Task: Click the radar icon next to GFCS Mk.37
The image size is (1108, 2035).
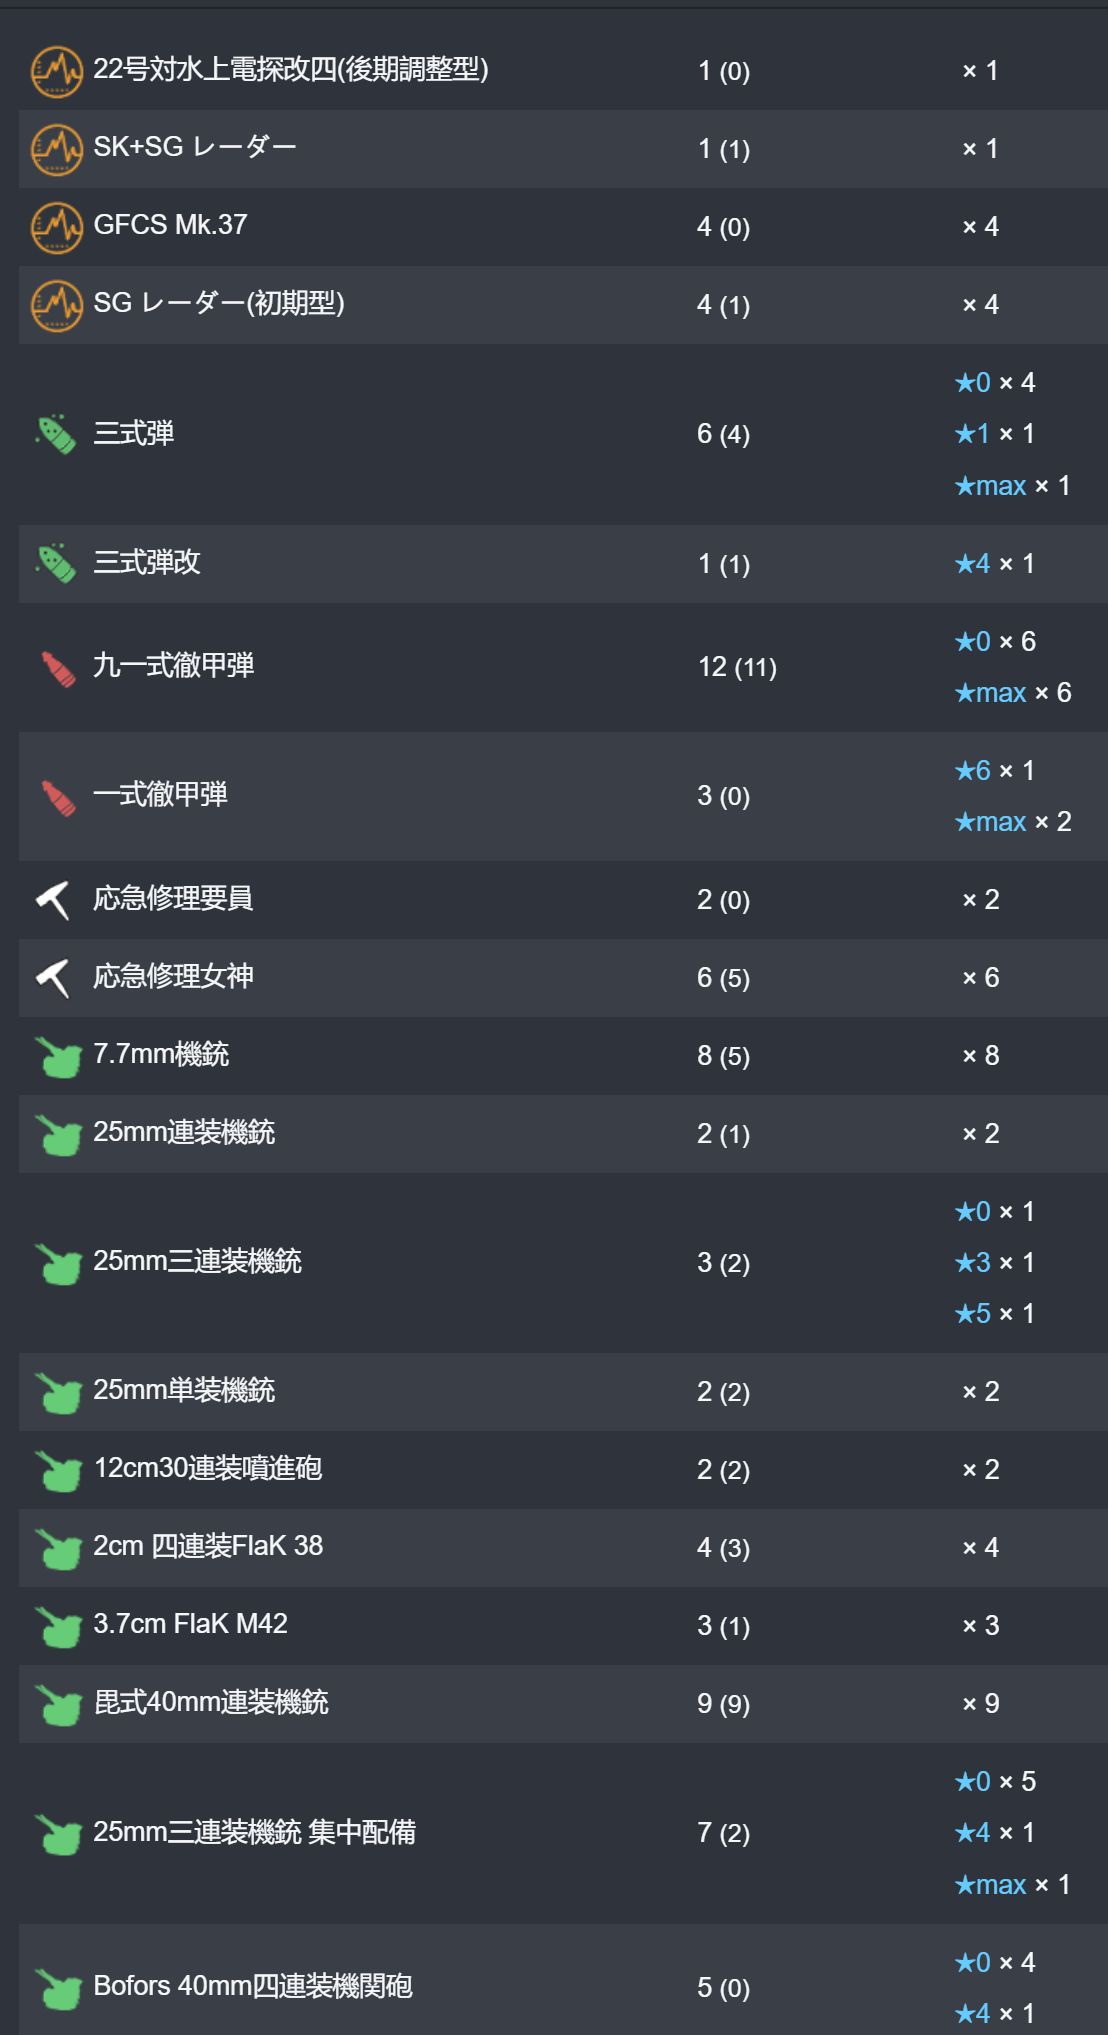Action: [56, 227]
